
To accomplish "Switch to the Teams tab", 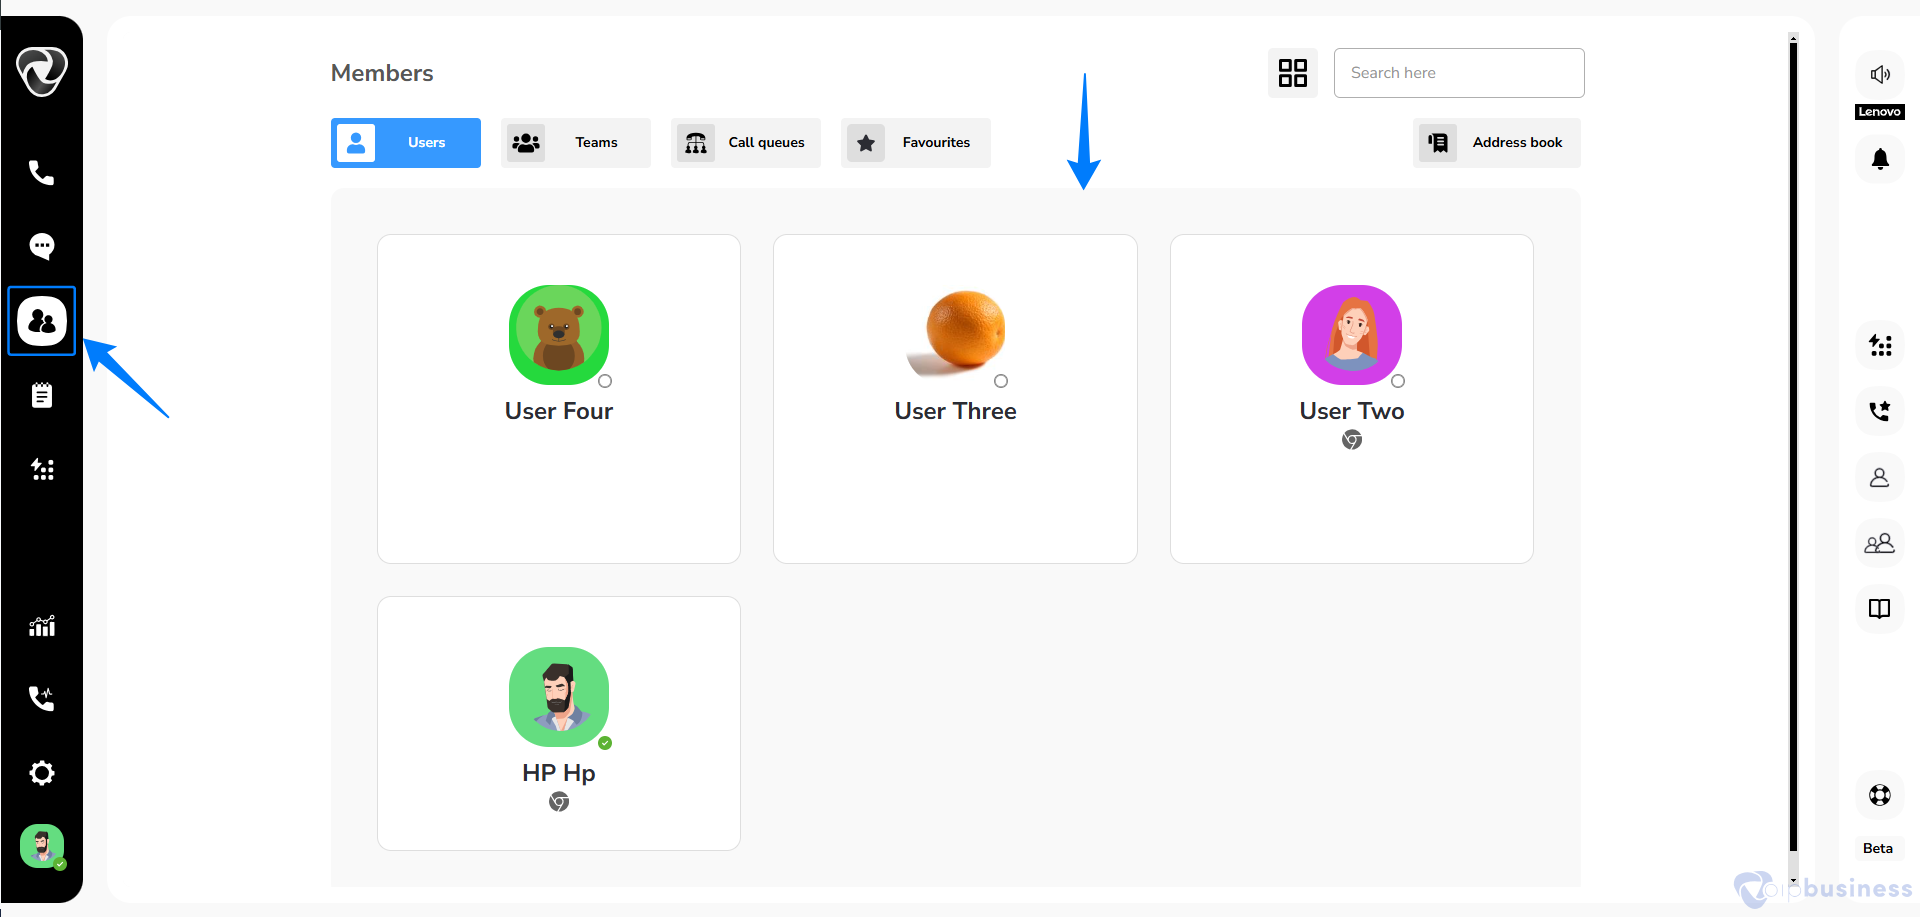I will click(576, 143).
